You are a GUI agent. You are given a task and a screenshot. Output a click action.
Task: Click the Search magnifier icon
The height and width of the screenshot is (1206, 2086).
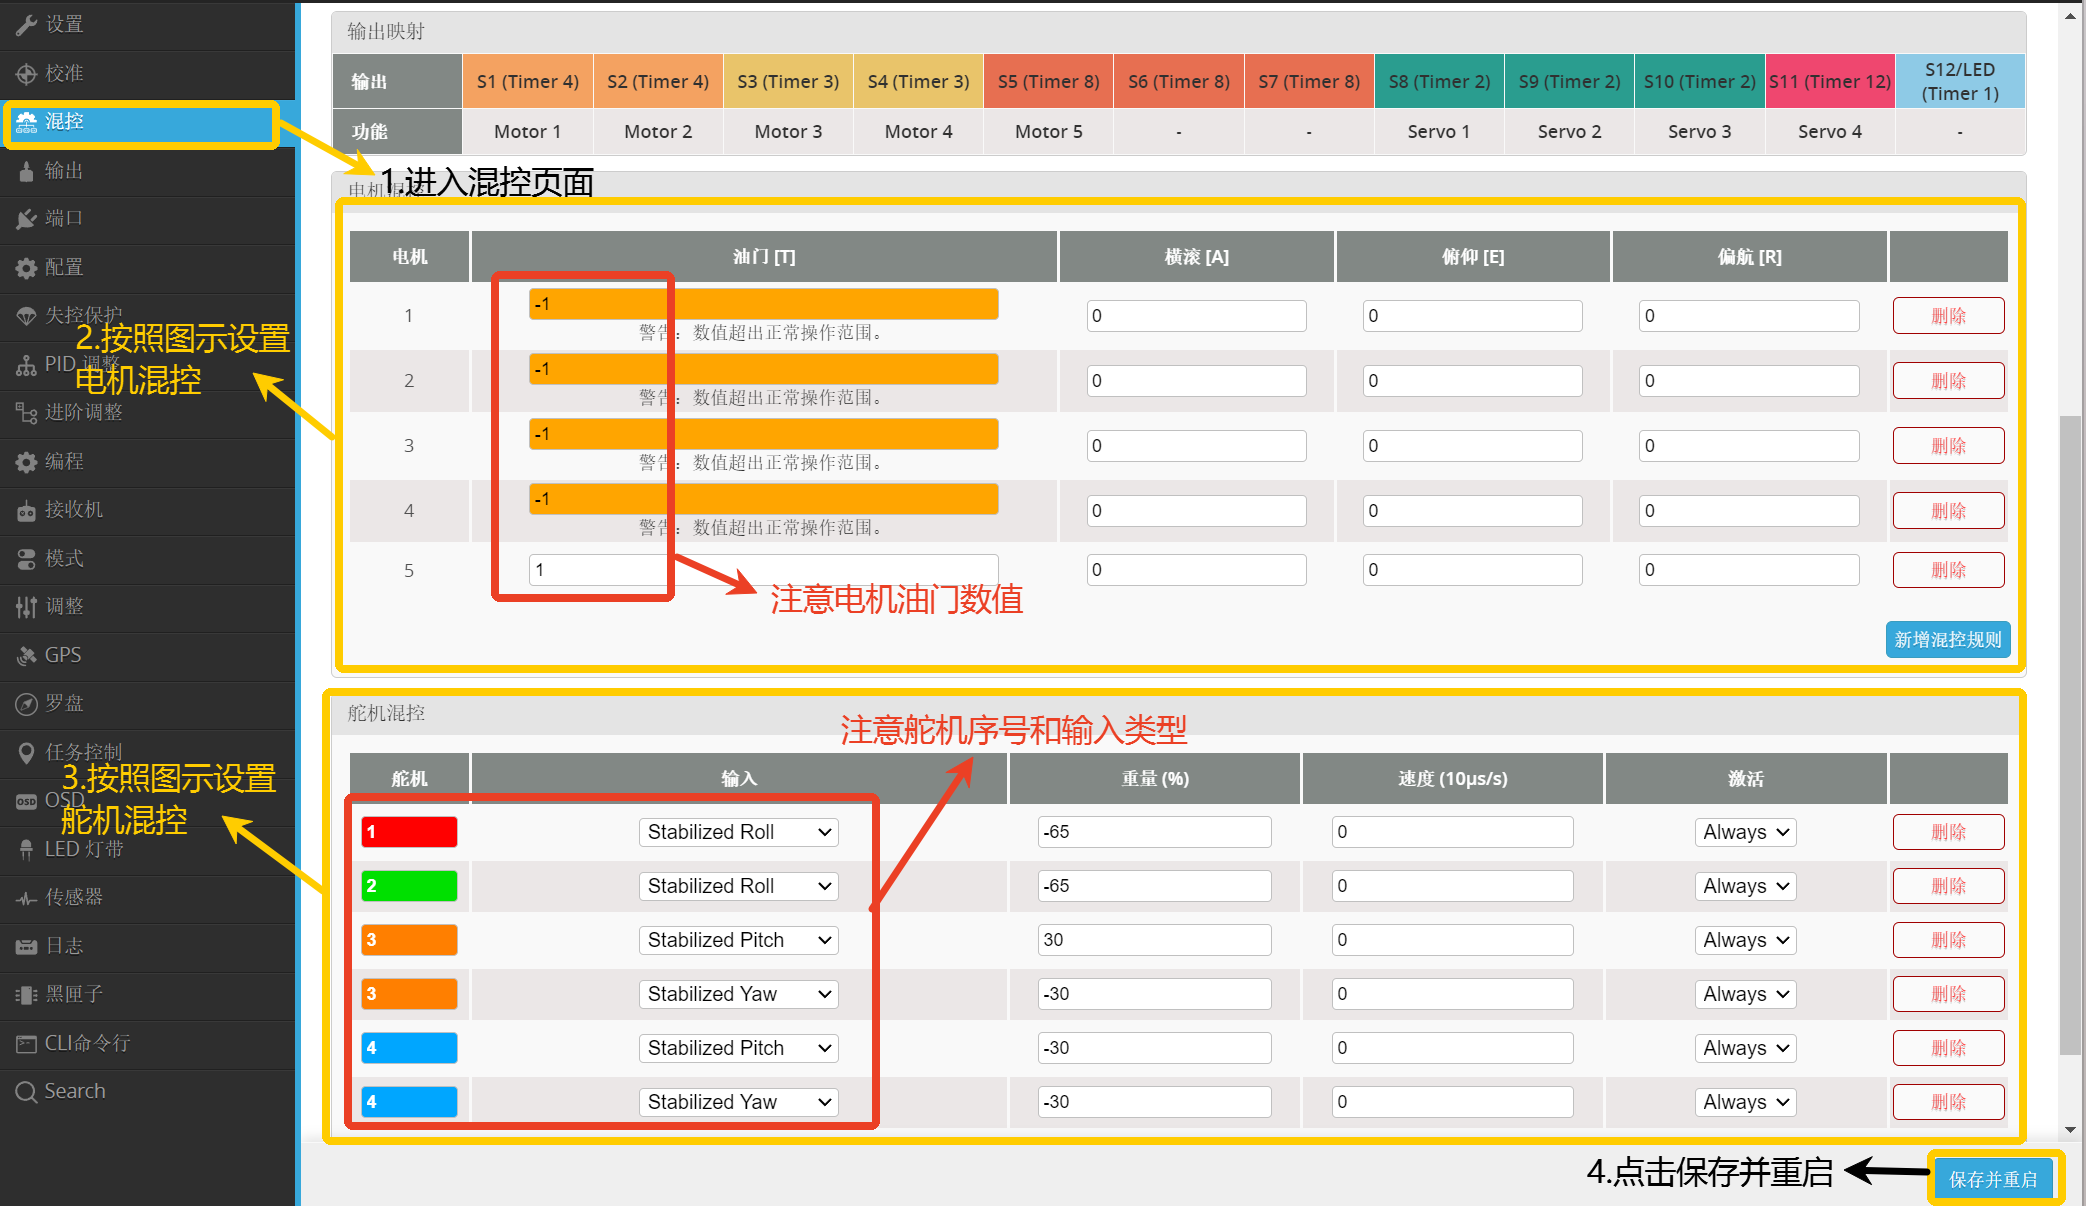[26, 1092]
